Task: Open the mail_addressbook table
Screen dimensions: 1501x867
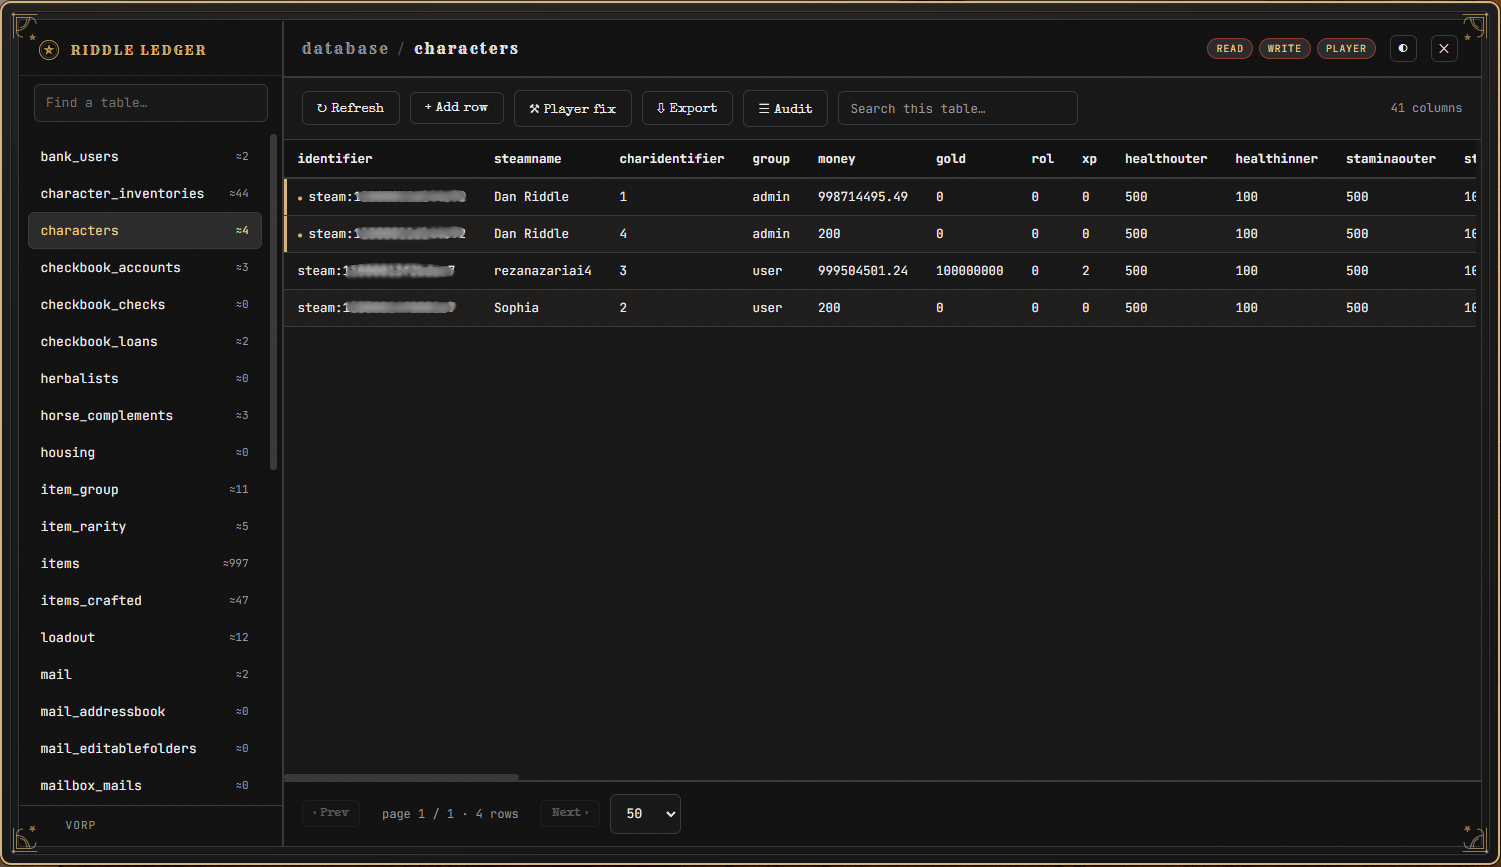Action: pyautogui.click(x=145, y=712)
